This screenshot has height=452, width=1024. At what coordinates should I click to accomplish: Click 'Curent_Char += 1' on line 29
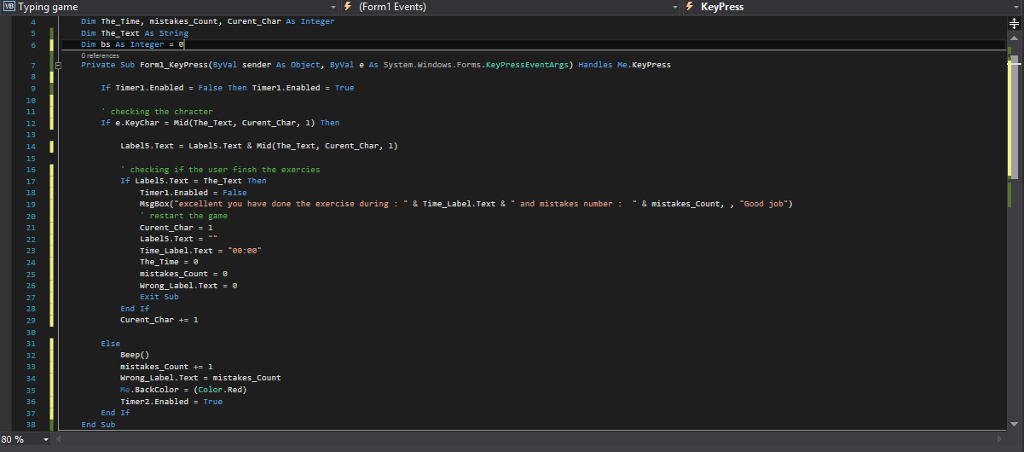tap(159, 320)
